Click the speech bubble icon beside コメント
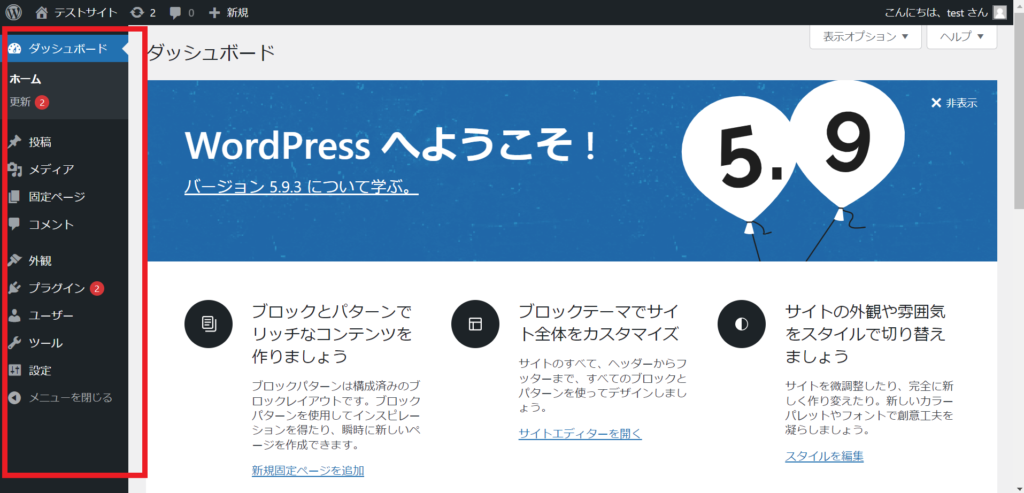This screenshot has height=493, width=1024. (15, 224)
